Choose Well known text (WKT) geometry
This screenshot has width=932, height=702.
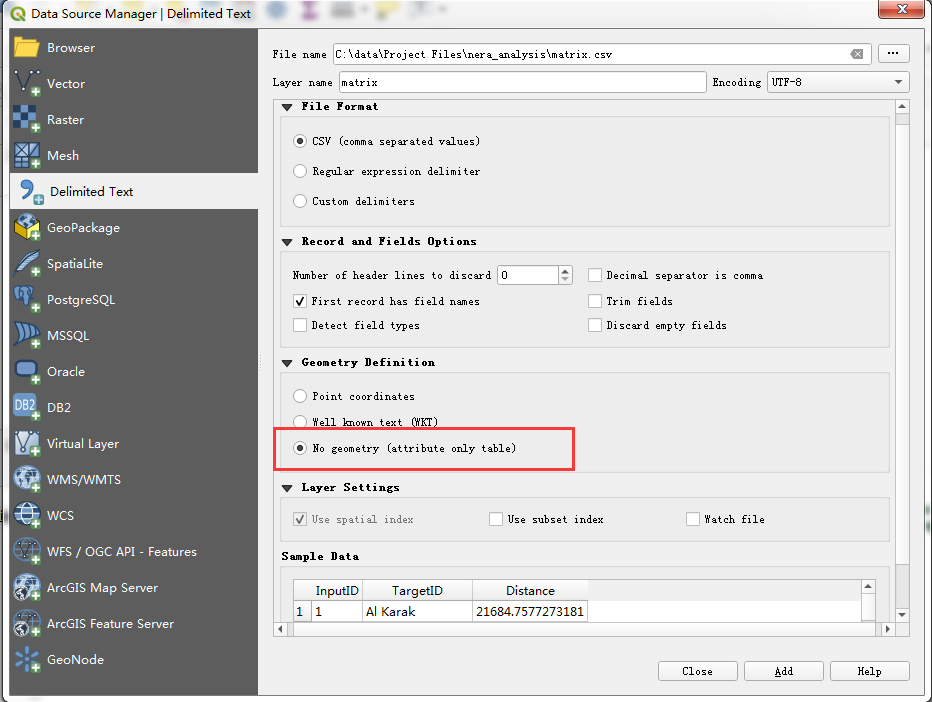click(x=300, y=422)
